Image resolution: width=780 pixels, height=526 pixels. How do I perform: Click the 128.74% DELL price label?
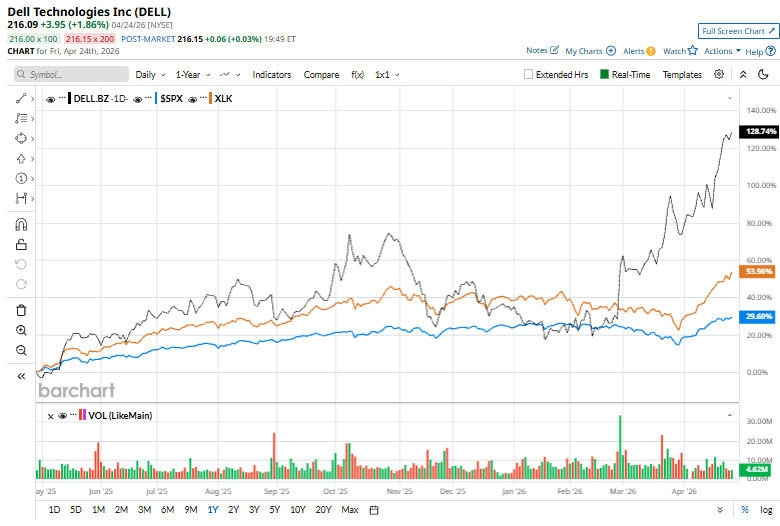tap(759, 131)
